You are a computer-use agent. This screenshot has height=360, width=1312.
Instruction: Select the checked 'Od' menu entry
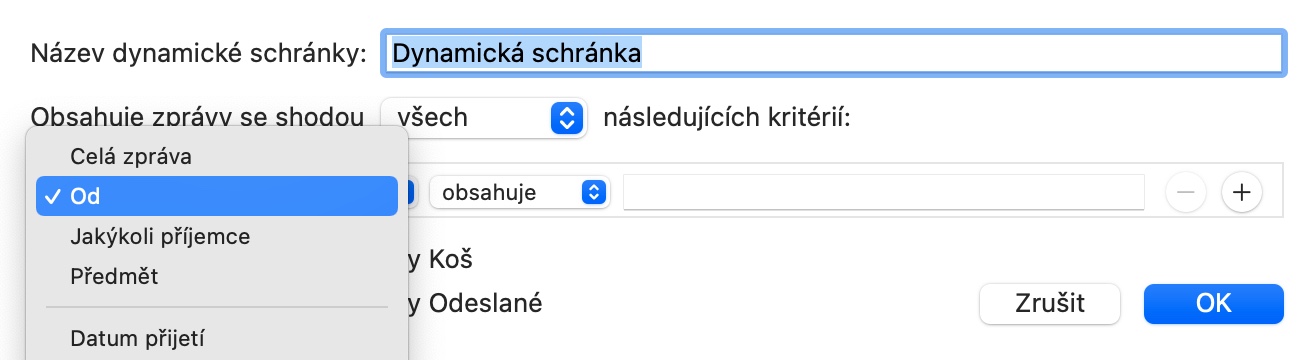pos(216,196)
